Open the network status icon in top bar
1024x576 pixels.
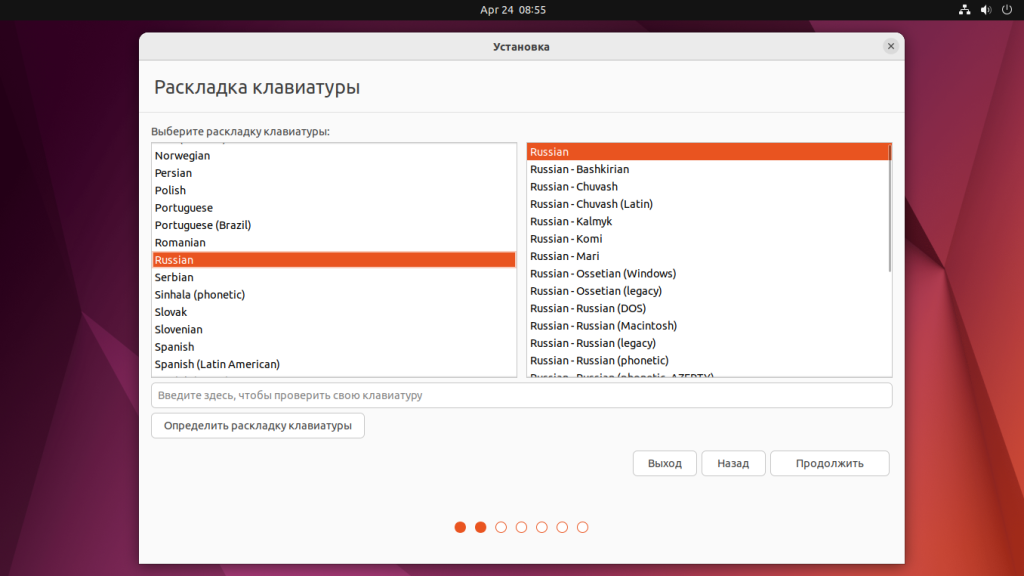click(x=964, y=10)
